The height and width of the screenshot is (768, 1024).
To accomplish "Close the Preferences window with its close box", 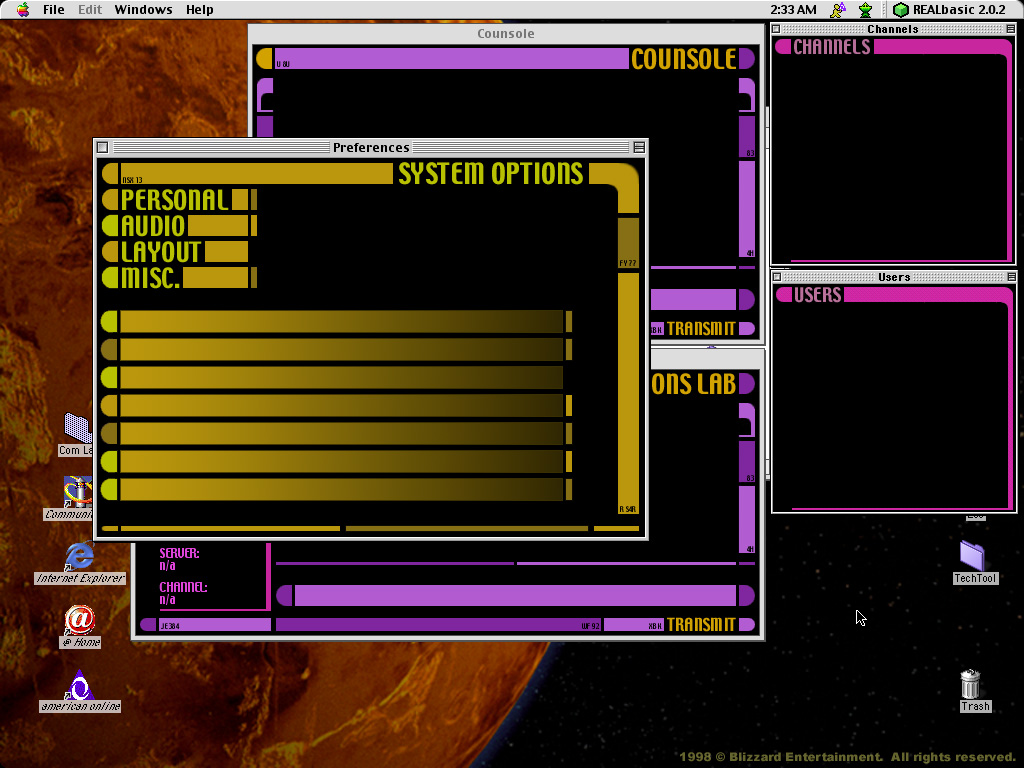I will [x=103, y=148].
